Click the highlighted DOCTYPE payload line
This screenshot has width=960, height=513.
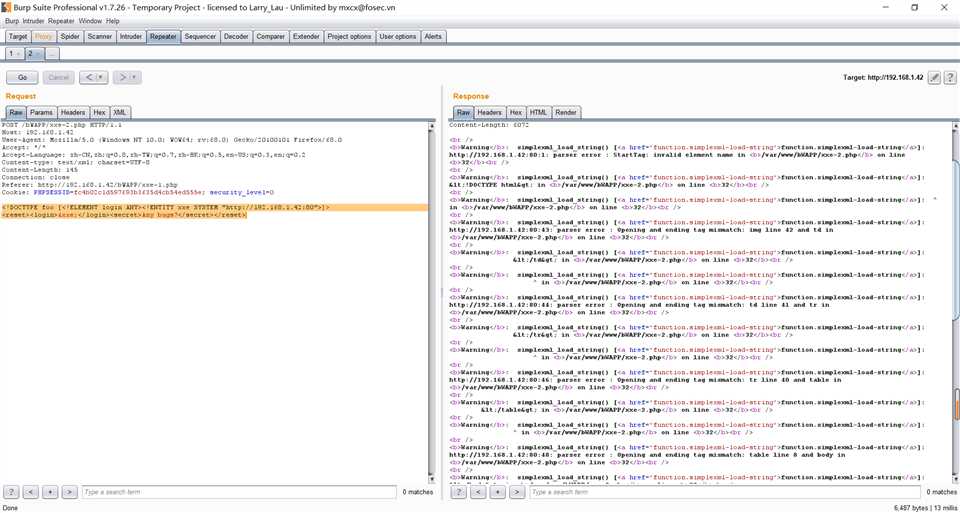[x=215, y=208]
